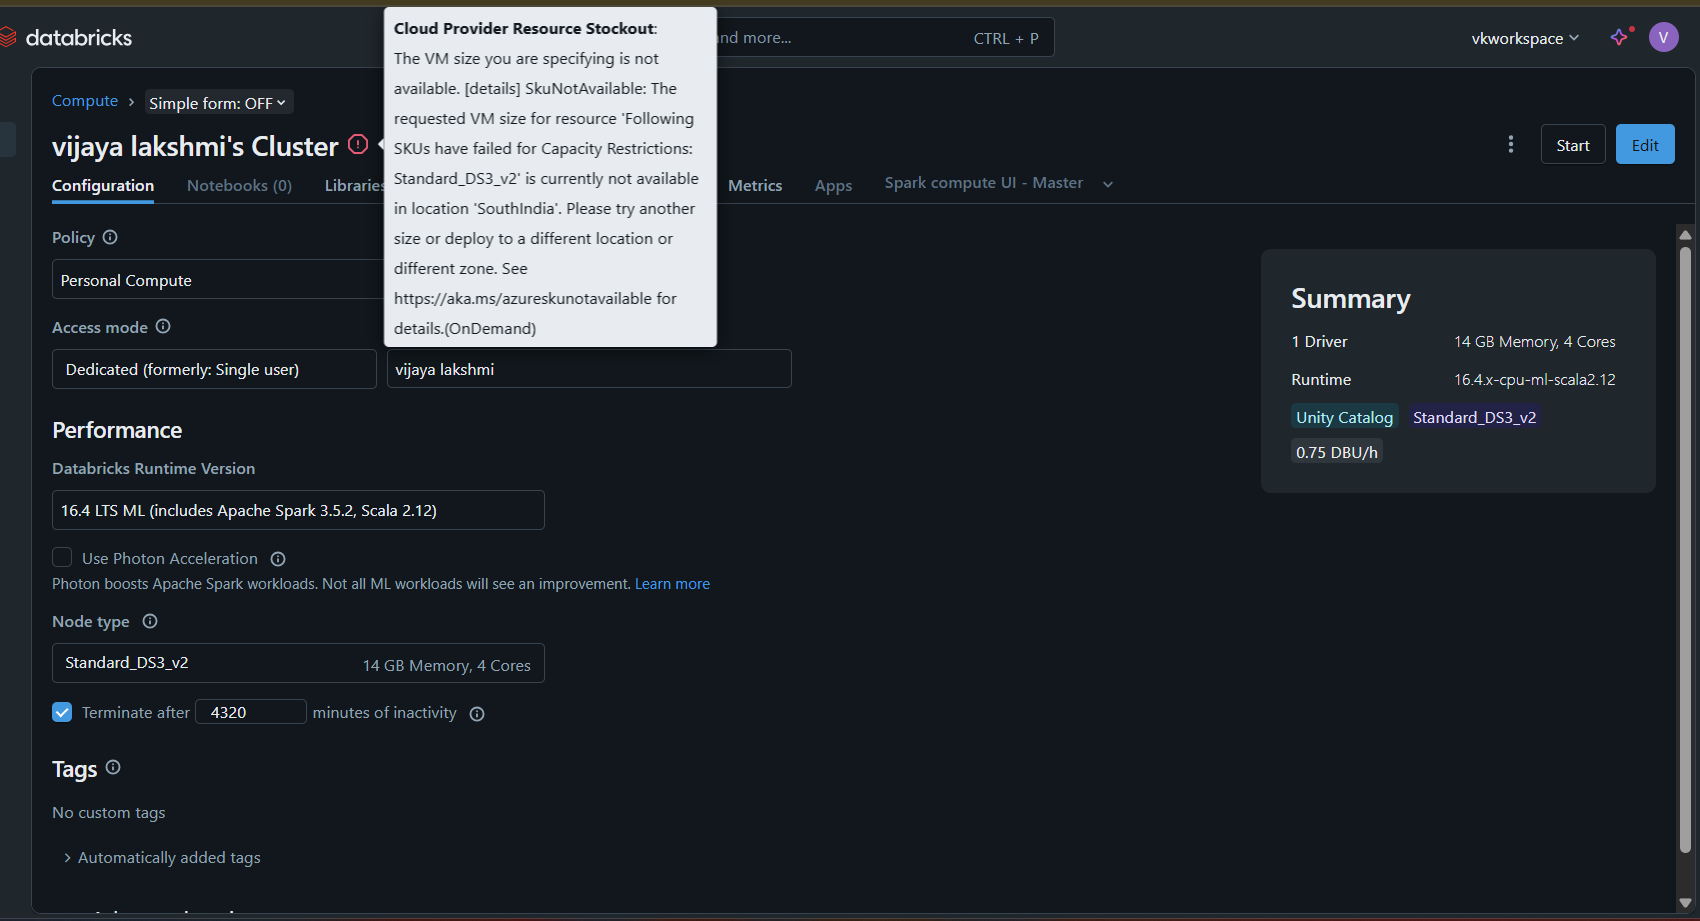Click the scrollbar down arrow
The height and width of the screenshot is (921, 1700).
(1685, 903)
